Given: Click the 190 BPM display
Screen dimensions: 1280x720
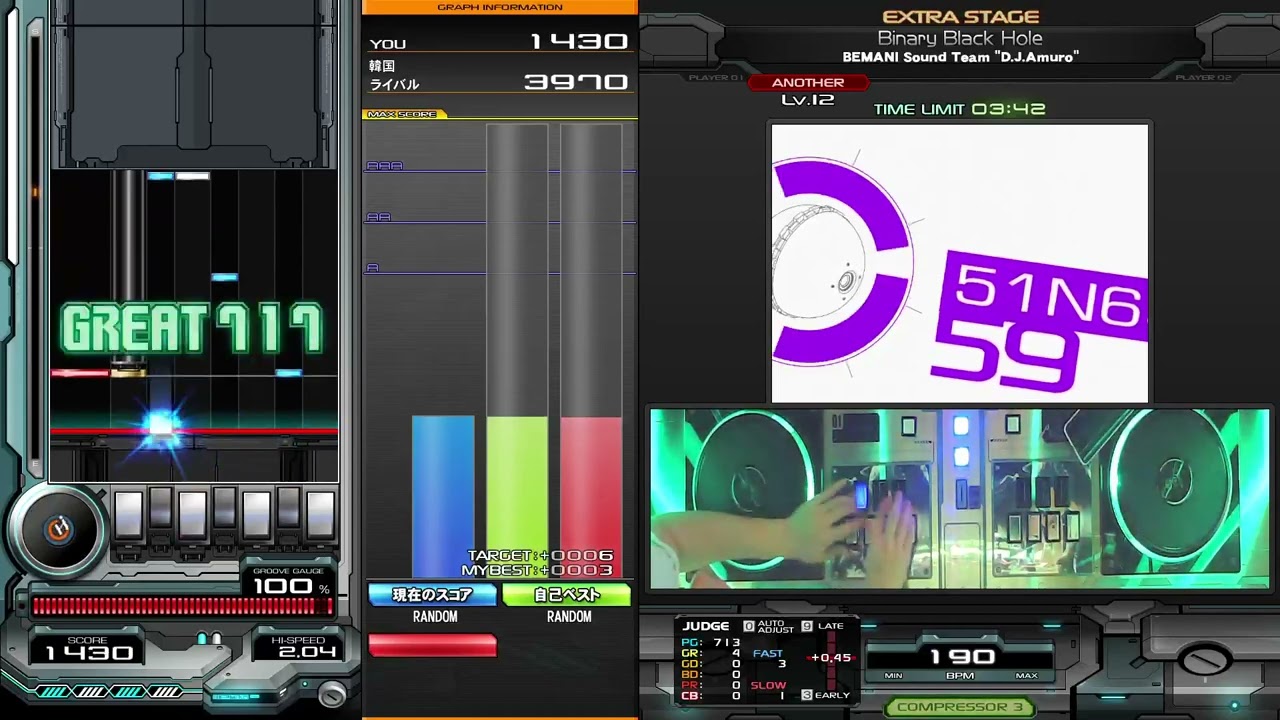Looking at the screenshot, I should coord(962,656).
